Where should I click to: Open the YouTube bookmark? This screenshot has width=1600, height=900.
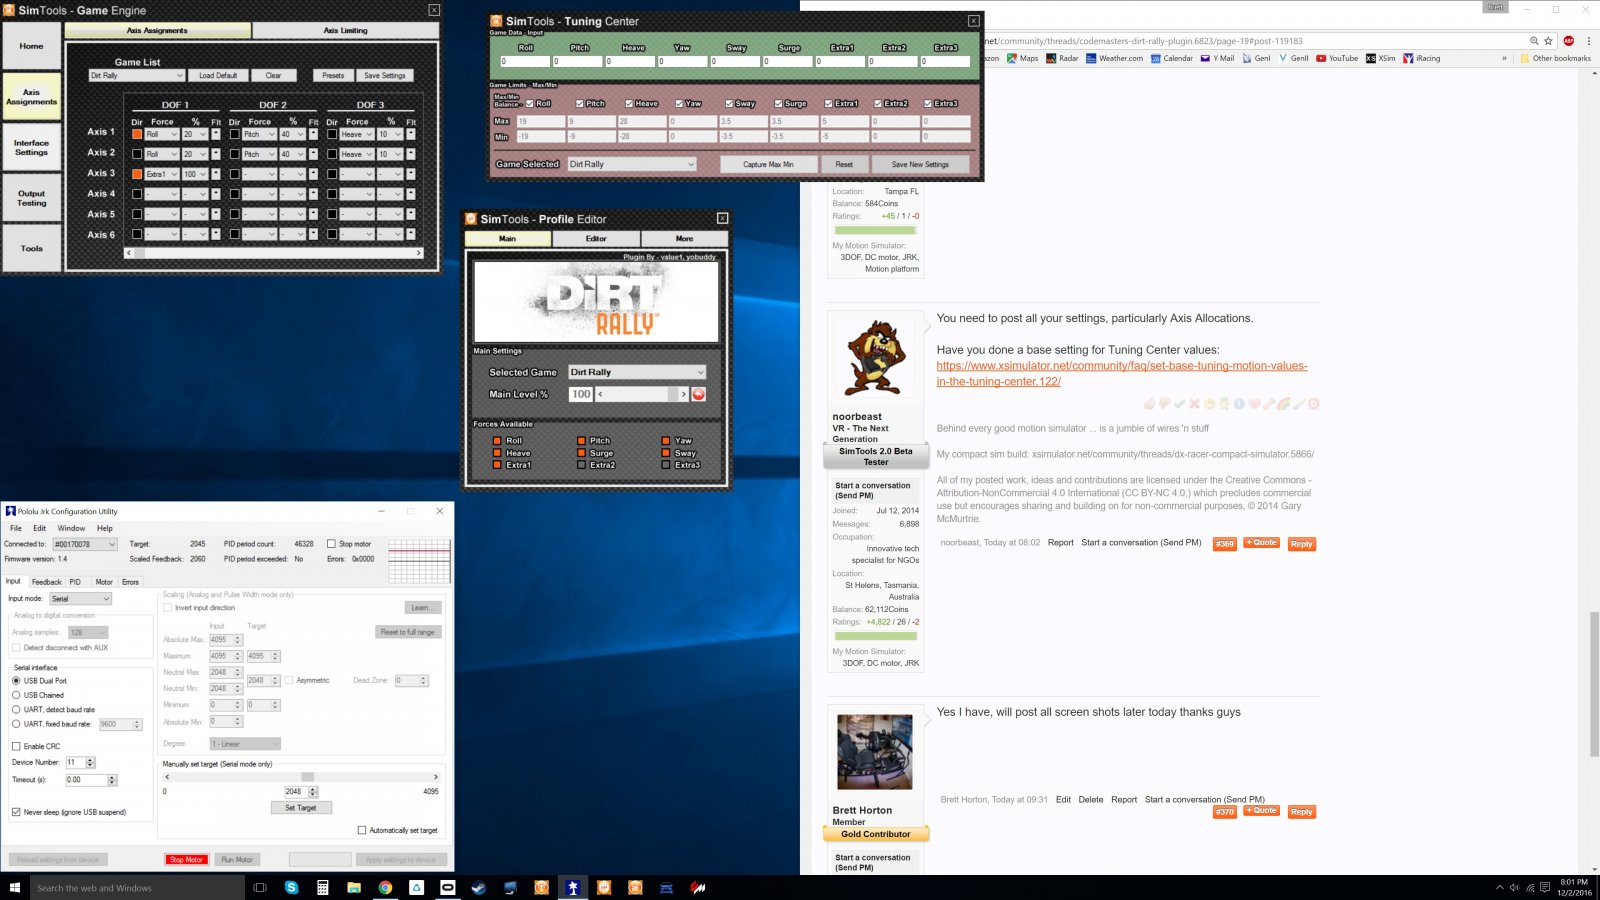point(1337,58)
